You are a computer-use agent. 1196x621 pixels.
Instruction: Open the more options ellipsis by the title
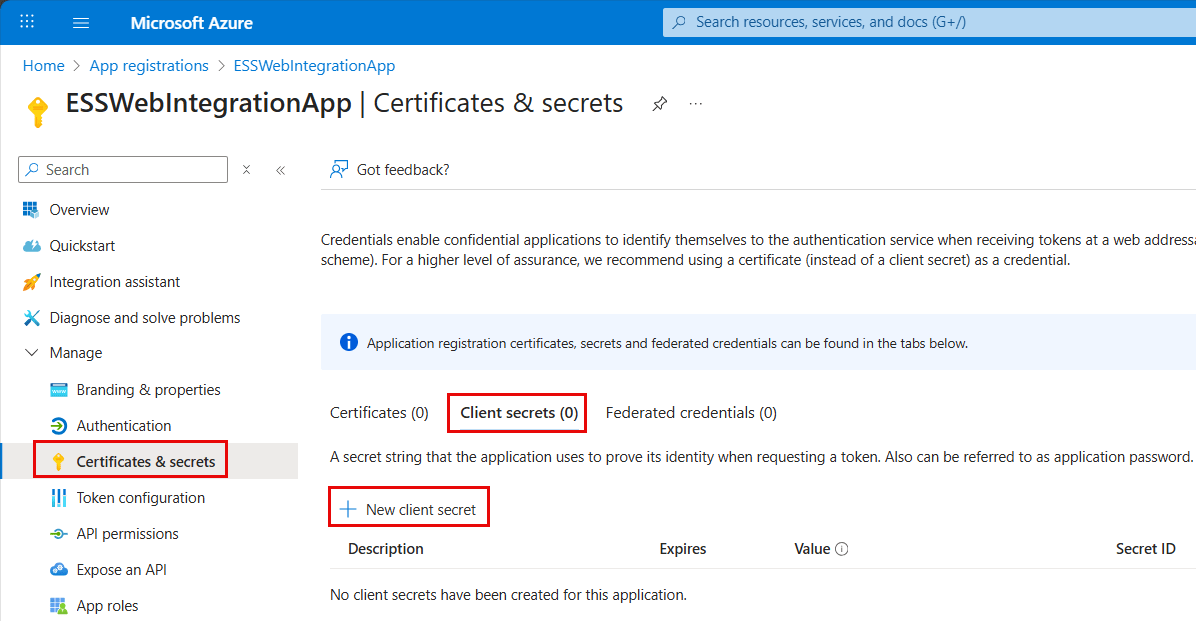[x=696, y=103]
